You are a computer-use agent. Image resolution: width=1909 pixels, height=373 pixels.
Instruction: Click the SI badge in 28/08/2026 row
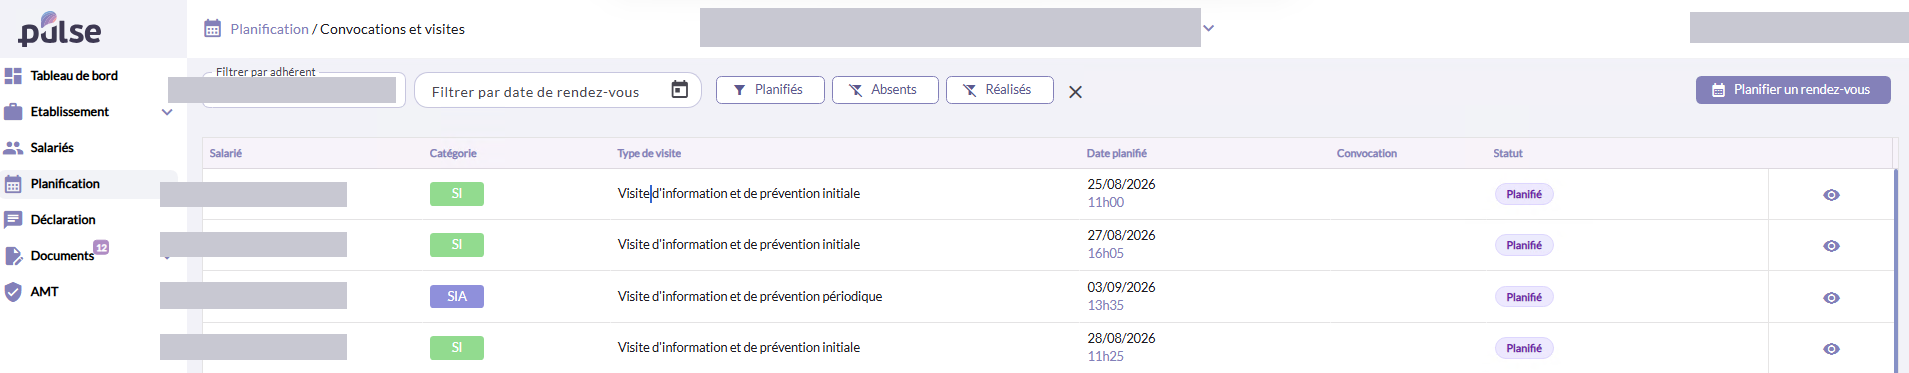tap(457, 348)
